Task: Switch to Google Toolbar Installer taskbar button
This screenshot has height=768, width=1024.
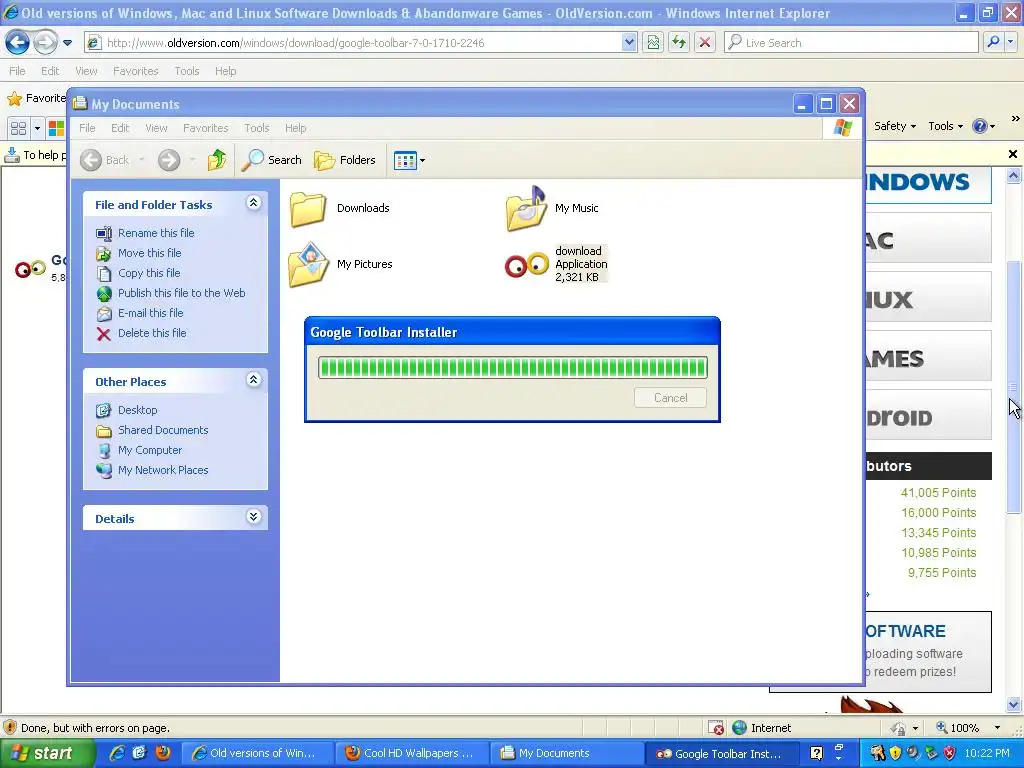Action: click(x=721, y=753)
